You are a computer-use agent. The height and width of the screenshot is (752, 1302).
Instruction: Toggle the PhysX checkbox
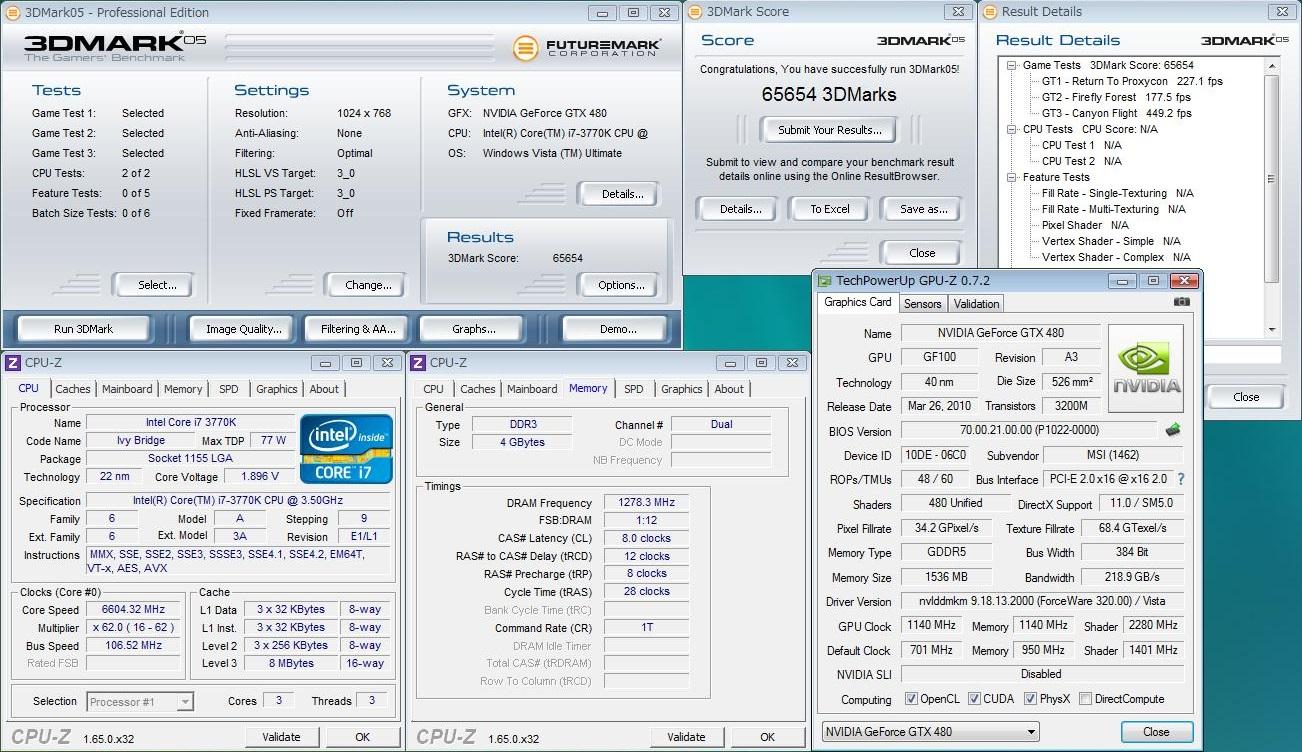(x=1030, y=699)
